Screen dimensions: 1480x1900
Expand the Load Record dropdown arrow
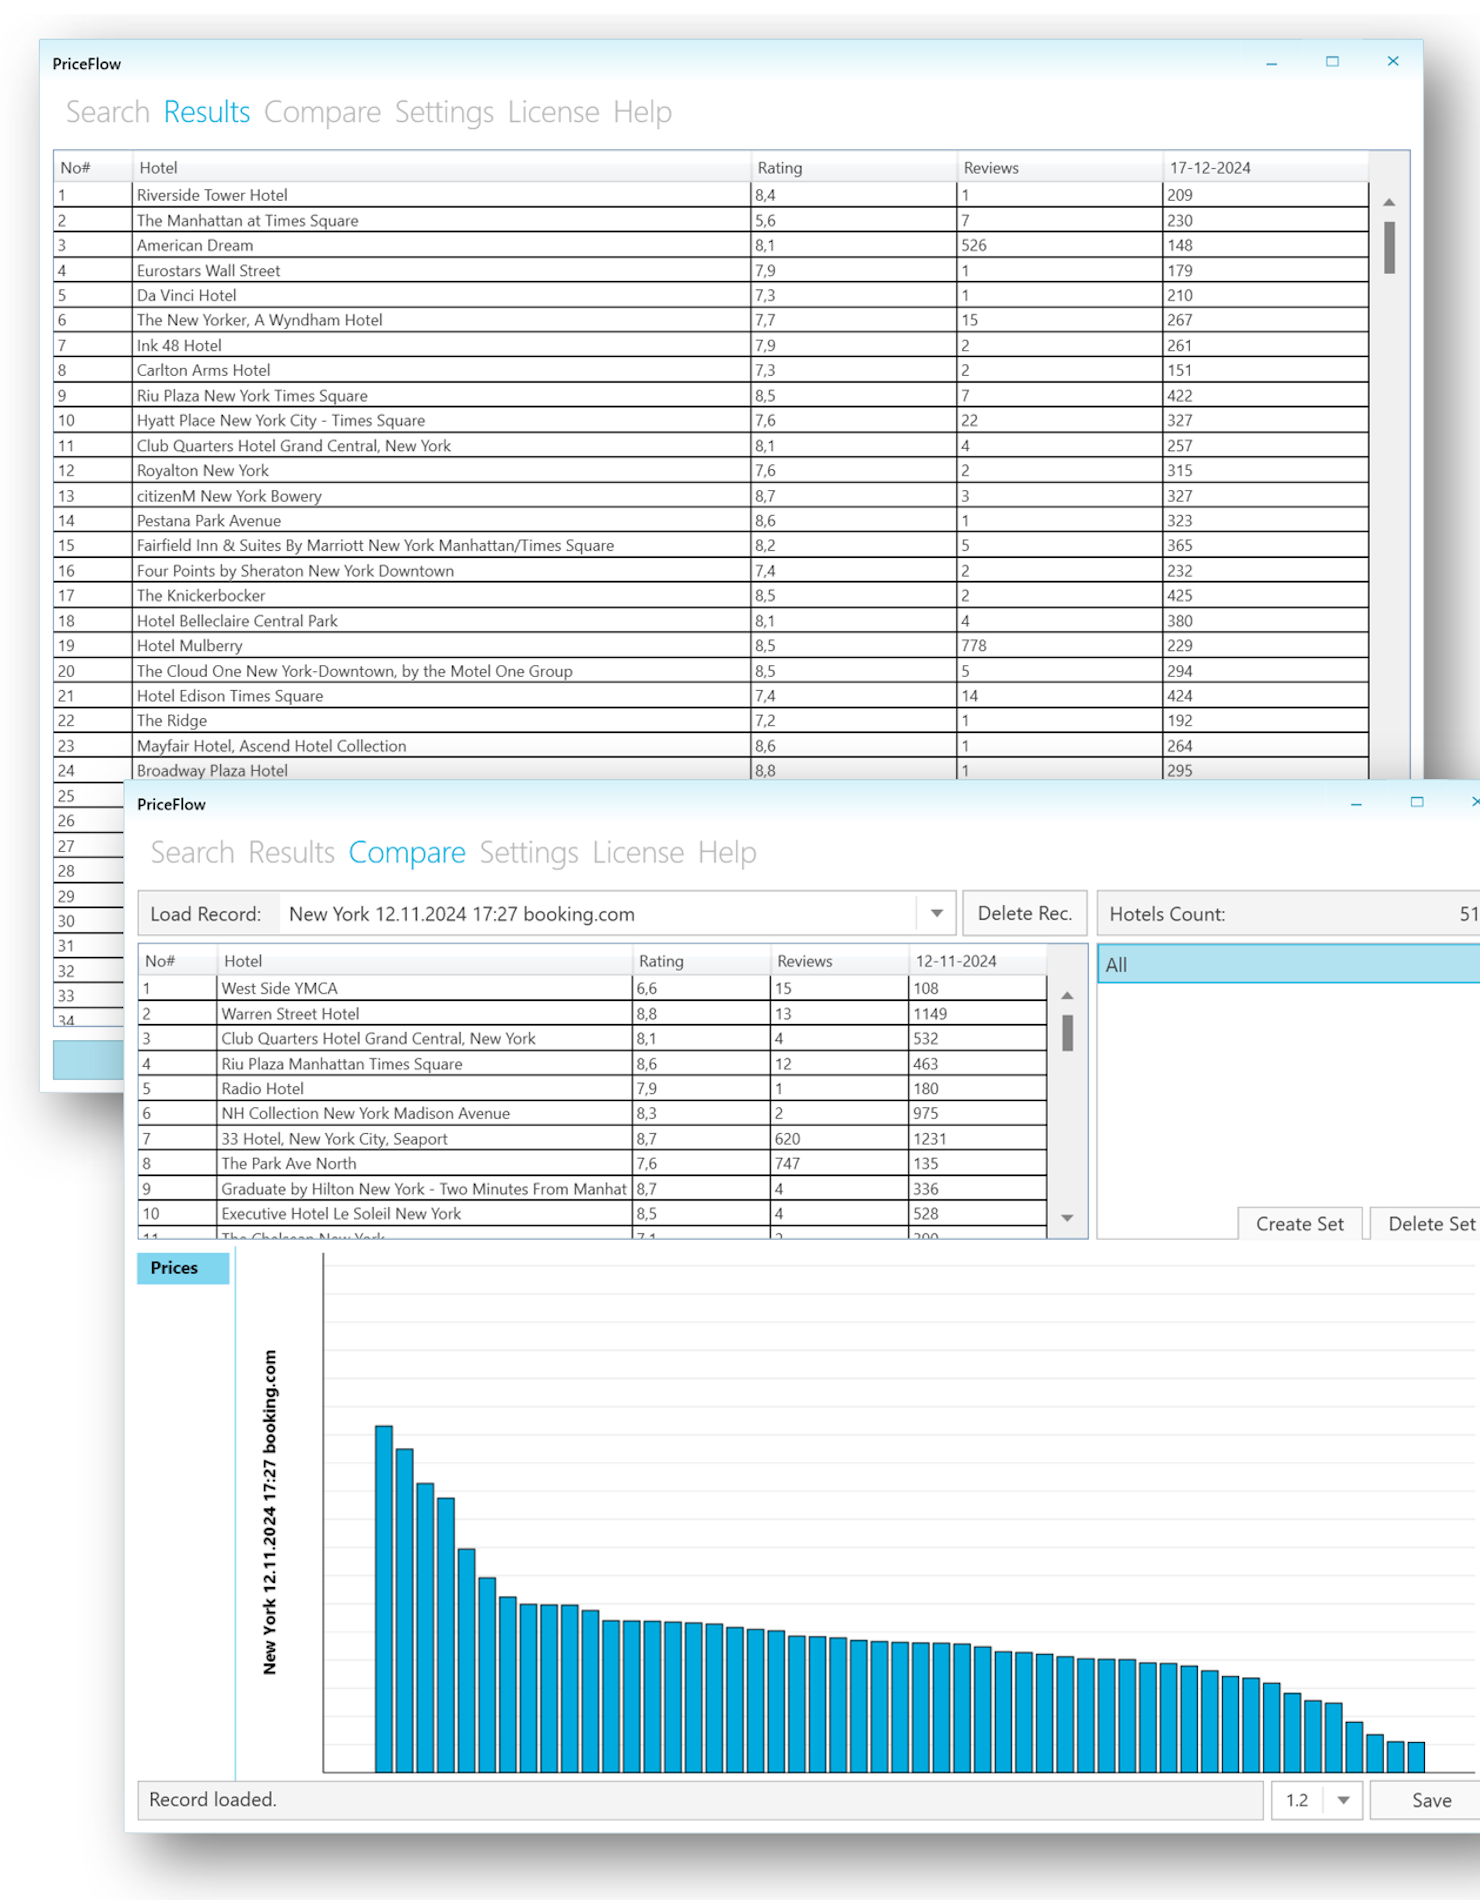pos(937,914)
